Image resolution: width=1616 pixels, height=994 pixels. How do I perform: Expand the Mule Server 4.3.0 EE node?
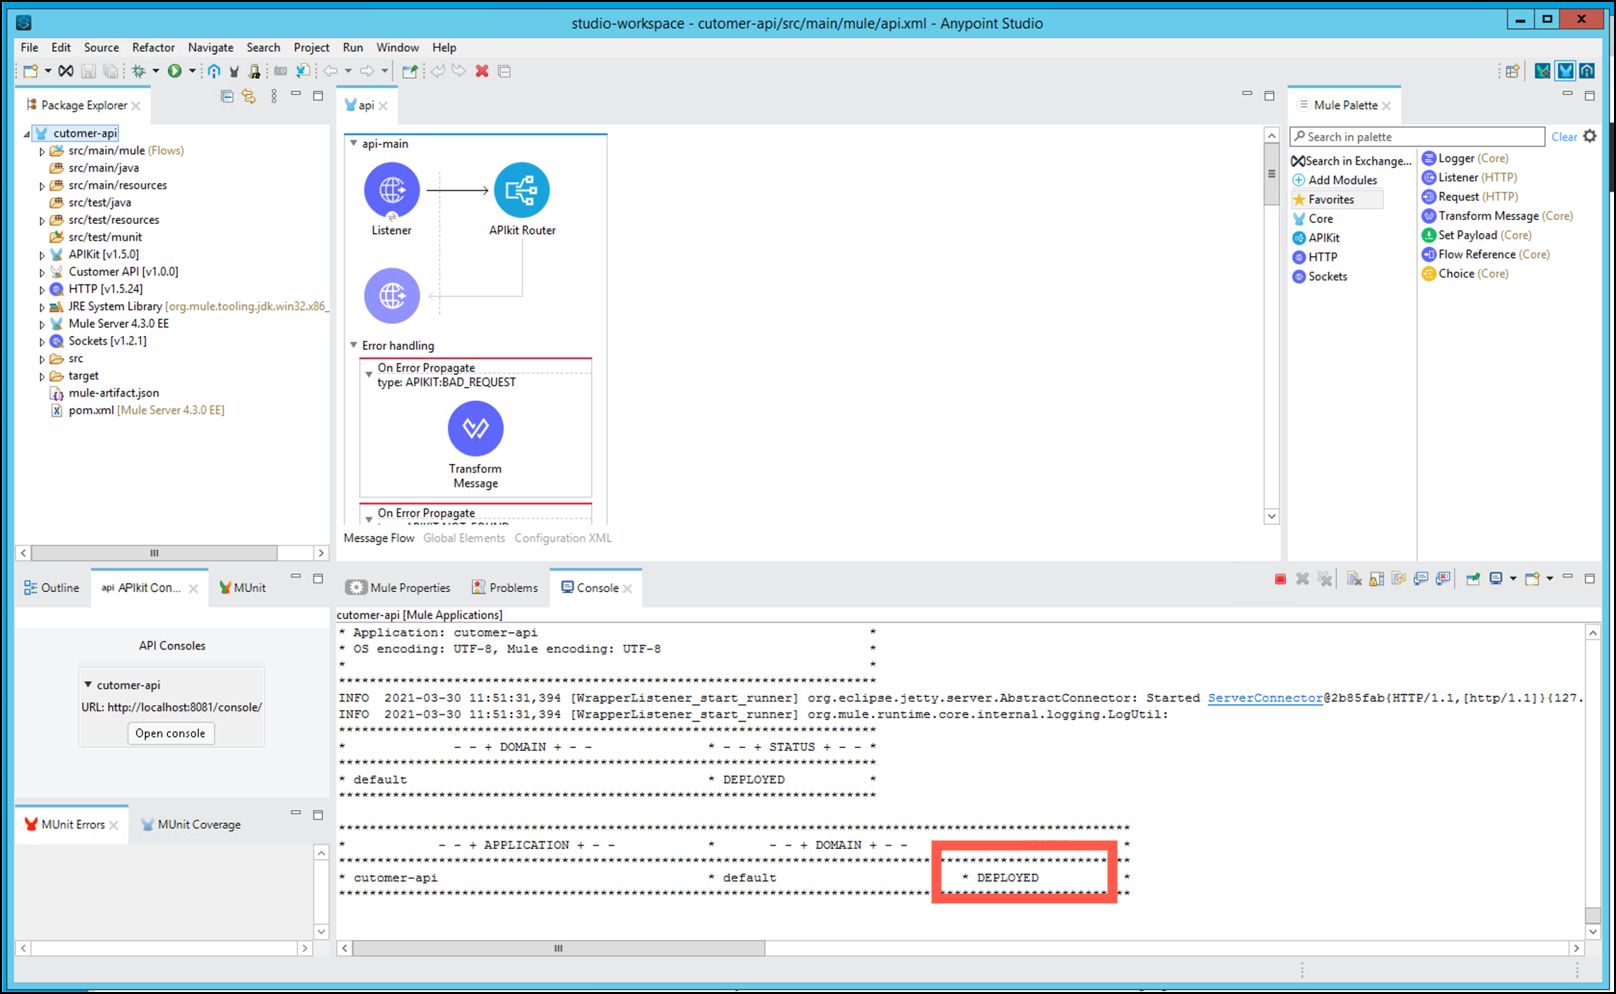point(42,324)
